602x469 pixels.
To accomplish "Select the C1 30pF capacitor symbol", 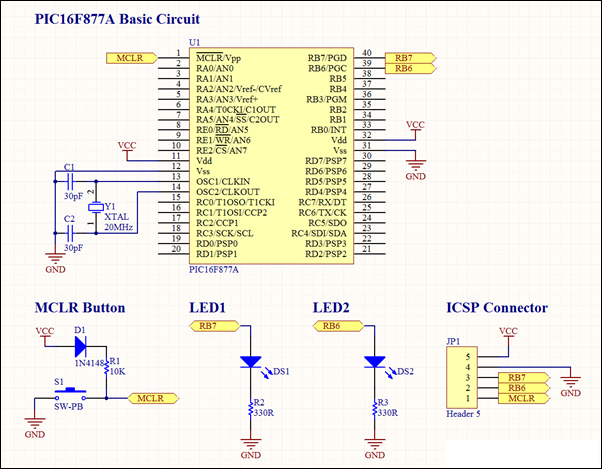I will click(70, 180).
